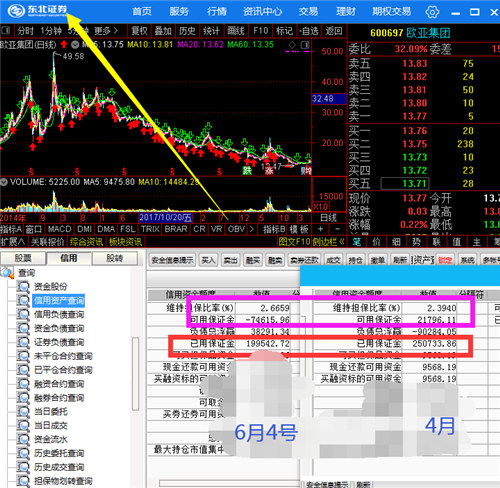Image resolution: width=500 pixels, height=488 pixels.
Task: Click the round dropdown icon beside red arrow
Action: coord(75,44)
